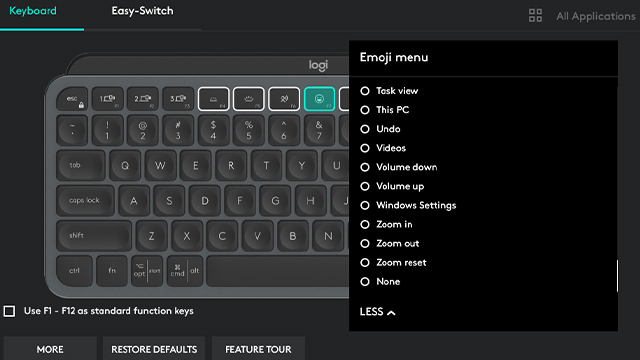The height and width of the screenshot is (360, 640).
Task: Pick the Volume up option
Action: point(392,186)
